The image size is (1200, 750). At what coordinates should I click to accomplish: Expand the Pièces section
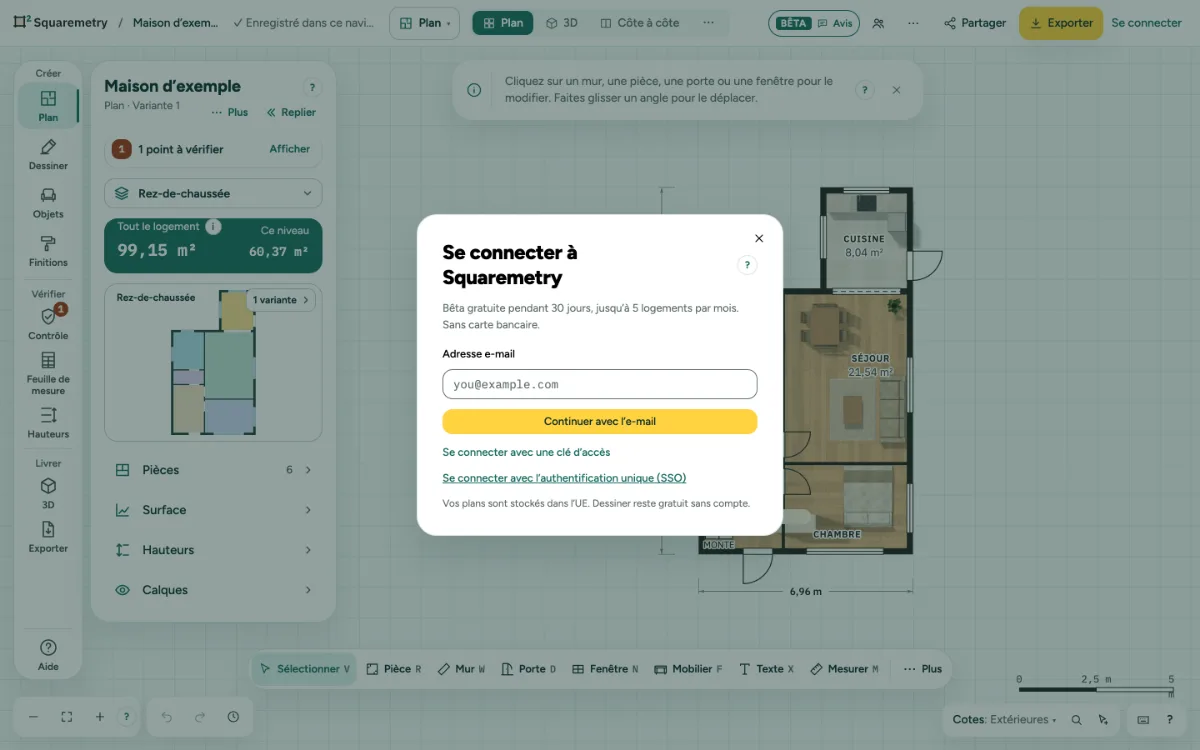(213, 470)
